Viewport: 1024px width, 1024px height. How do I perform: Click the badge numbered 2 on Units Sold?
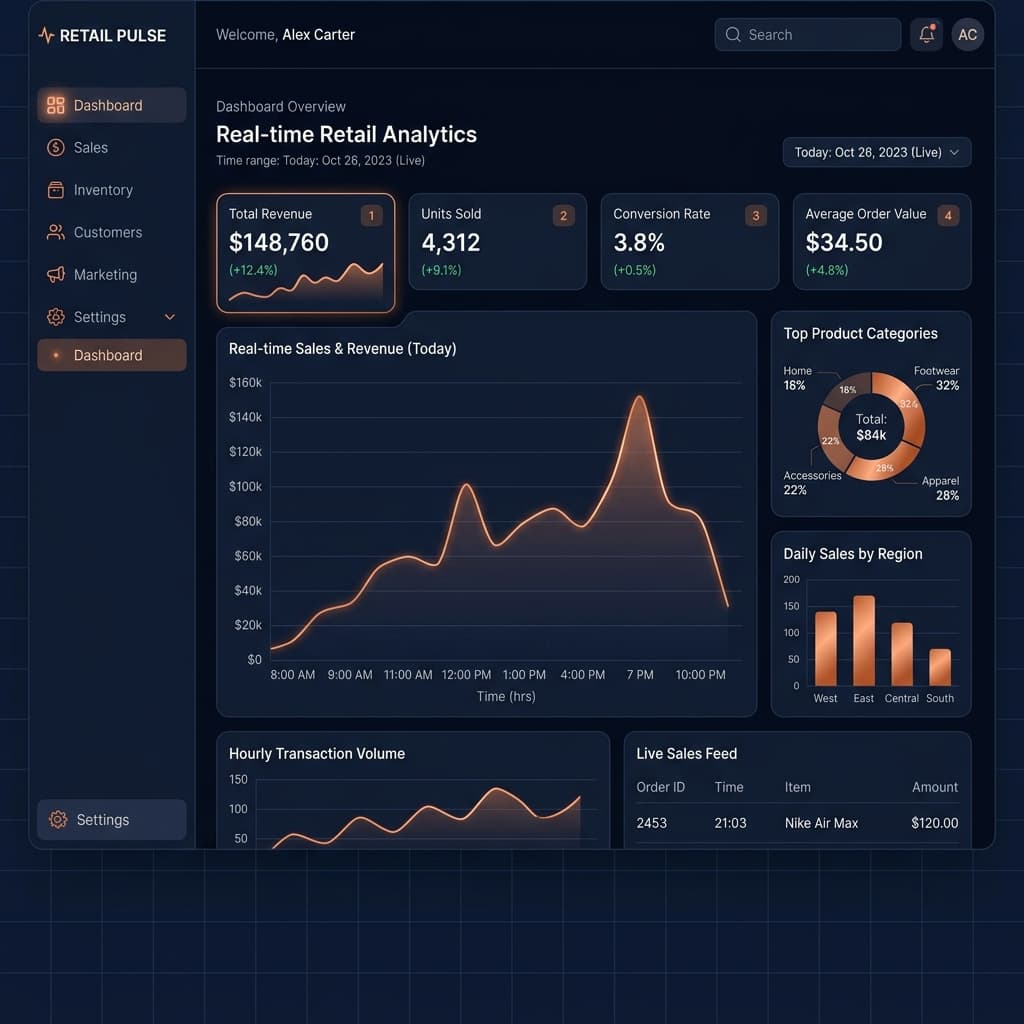(564, 216)
